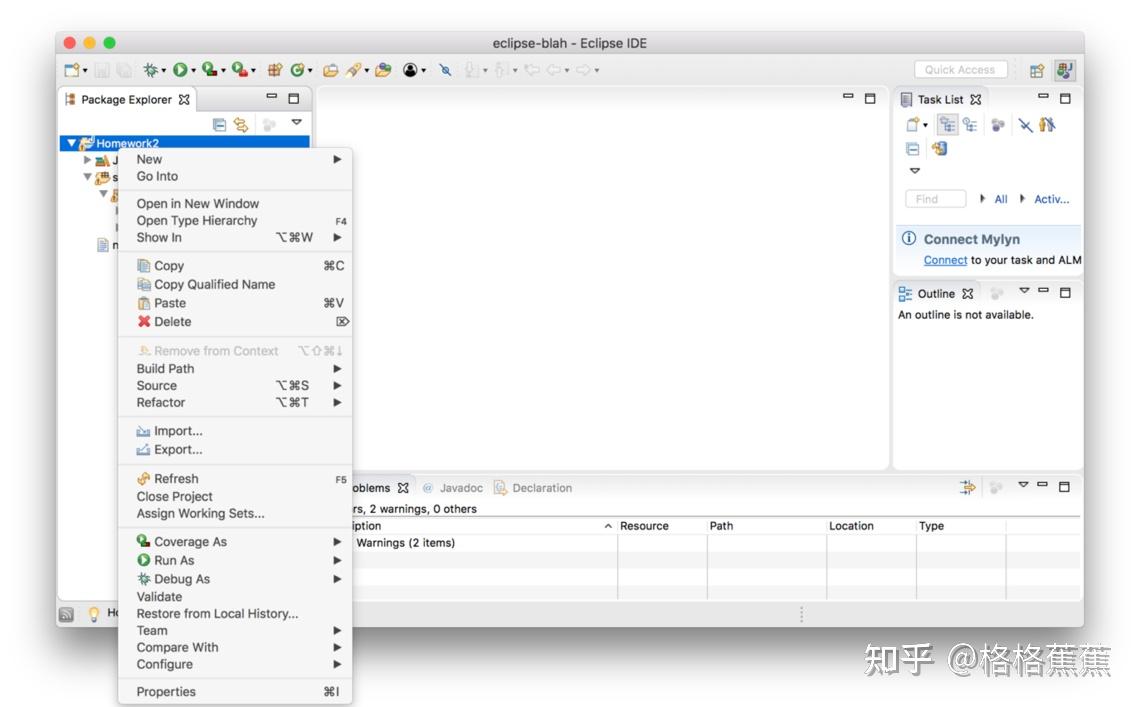Click Collapse All icon in Task List
The image size is (1140, 707).
pyautogui.click(x=912, y=149)
